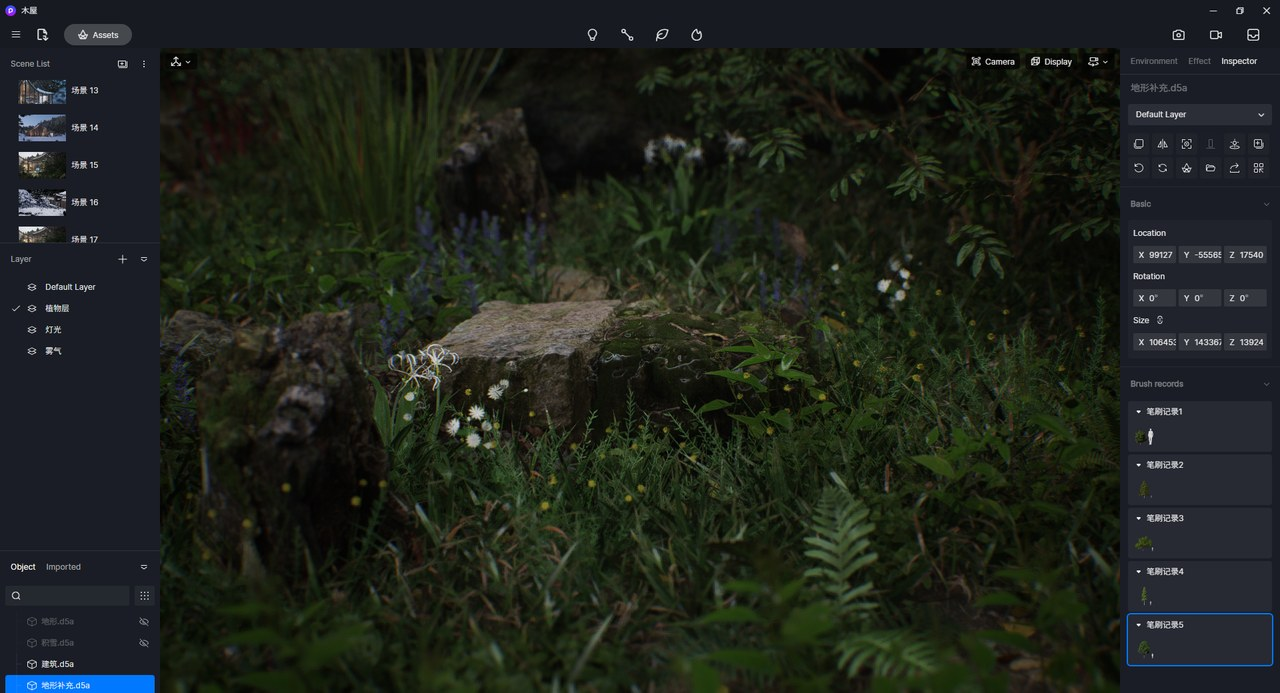
Task: Switch to the Environment tab
Action: pyautogui.click(x=1154, y=61)
